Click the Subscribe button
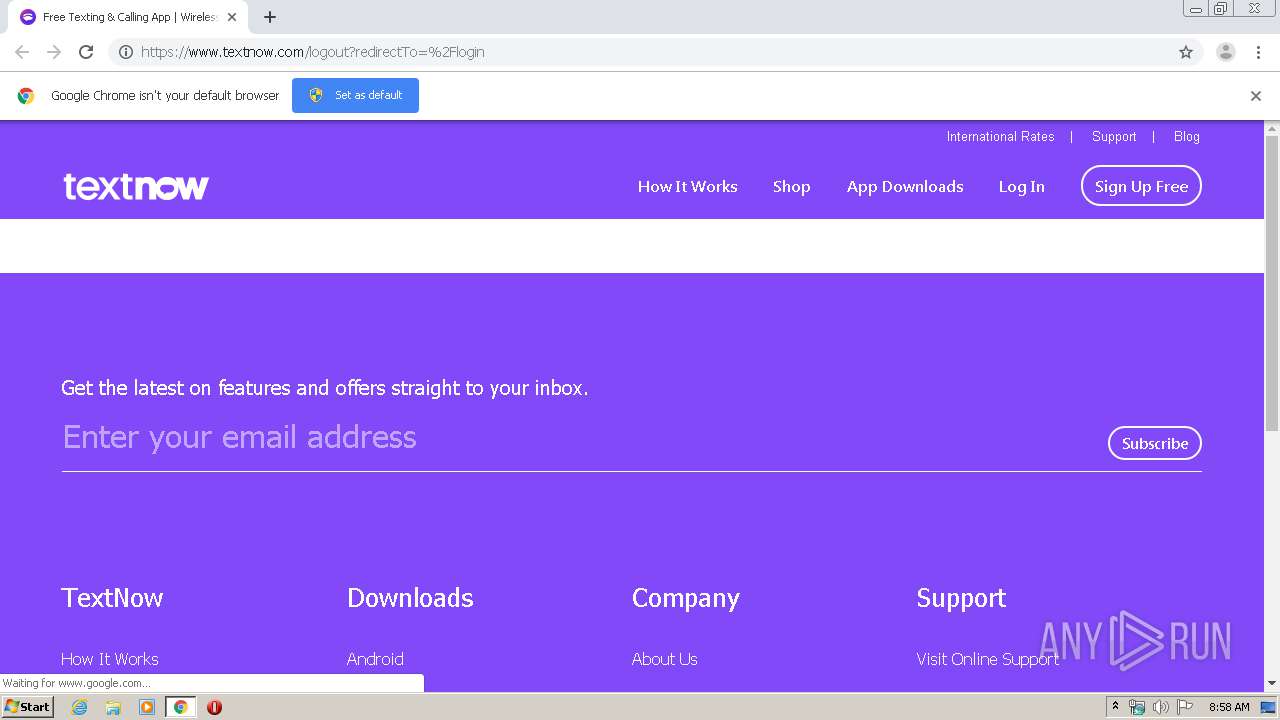 pos(1155,443)
